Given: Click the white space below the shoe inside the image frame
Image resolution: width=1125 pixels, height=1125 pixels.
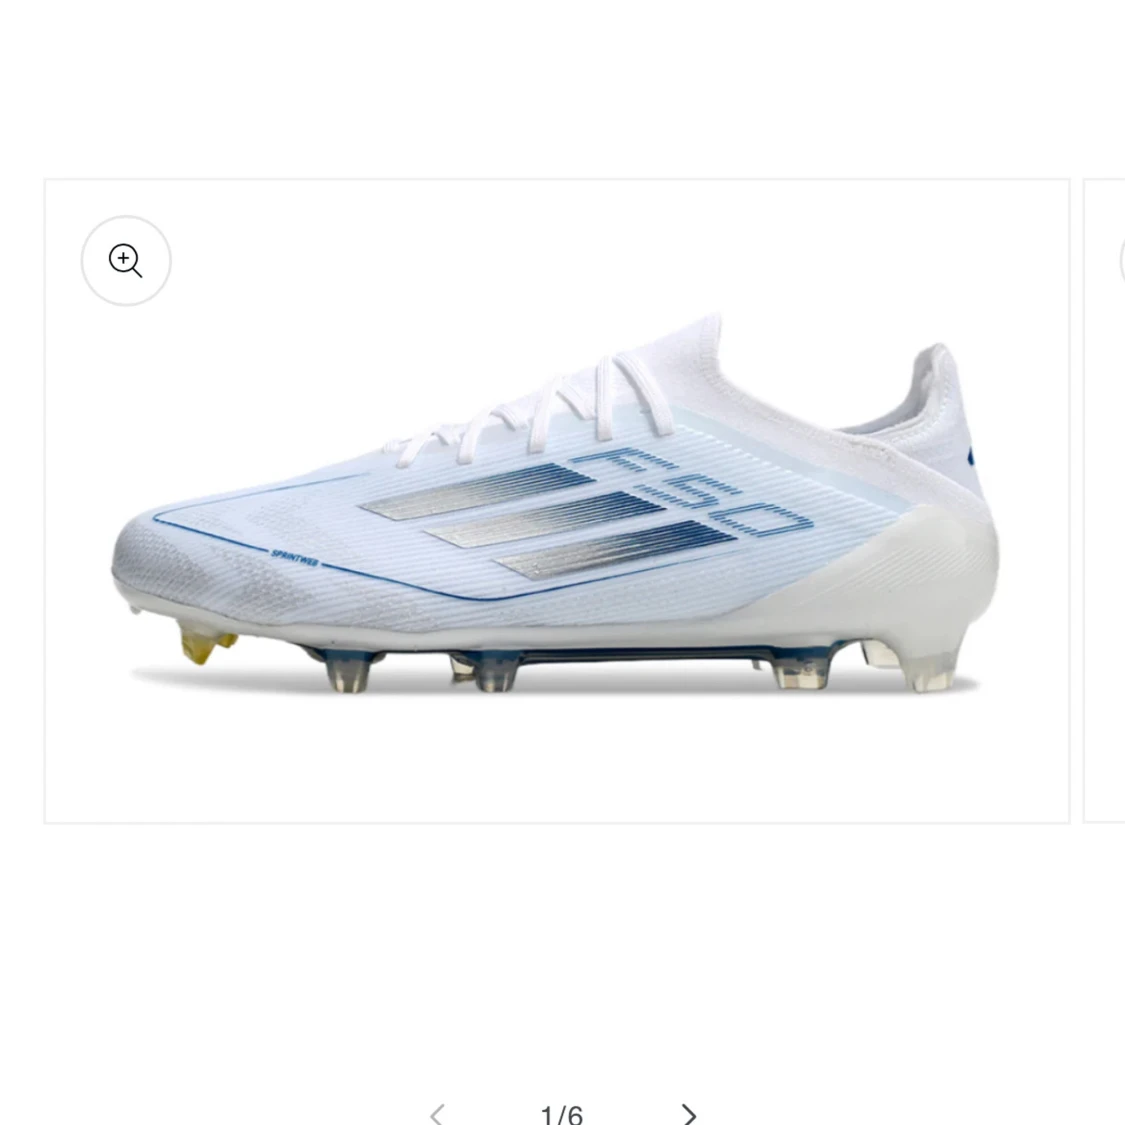Looking at the screenshot, I should [x=557, y=761].
